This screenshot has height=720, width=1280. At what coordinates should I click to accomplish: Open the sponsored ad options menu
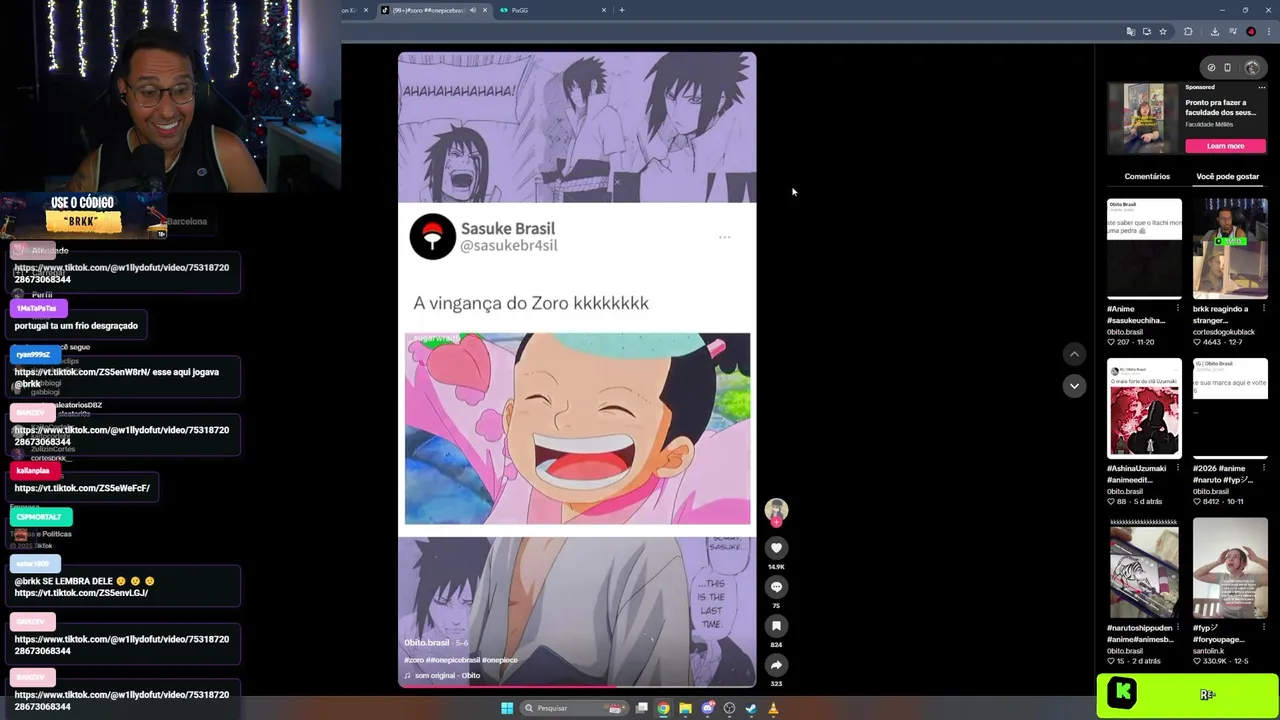pyautogui.click(x=1261, y=88)
